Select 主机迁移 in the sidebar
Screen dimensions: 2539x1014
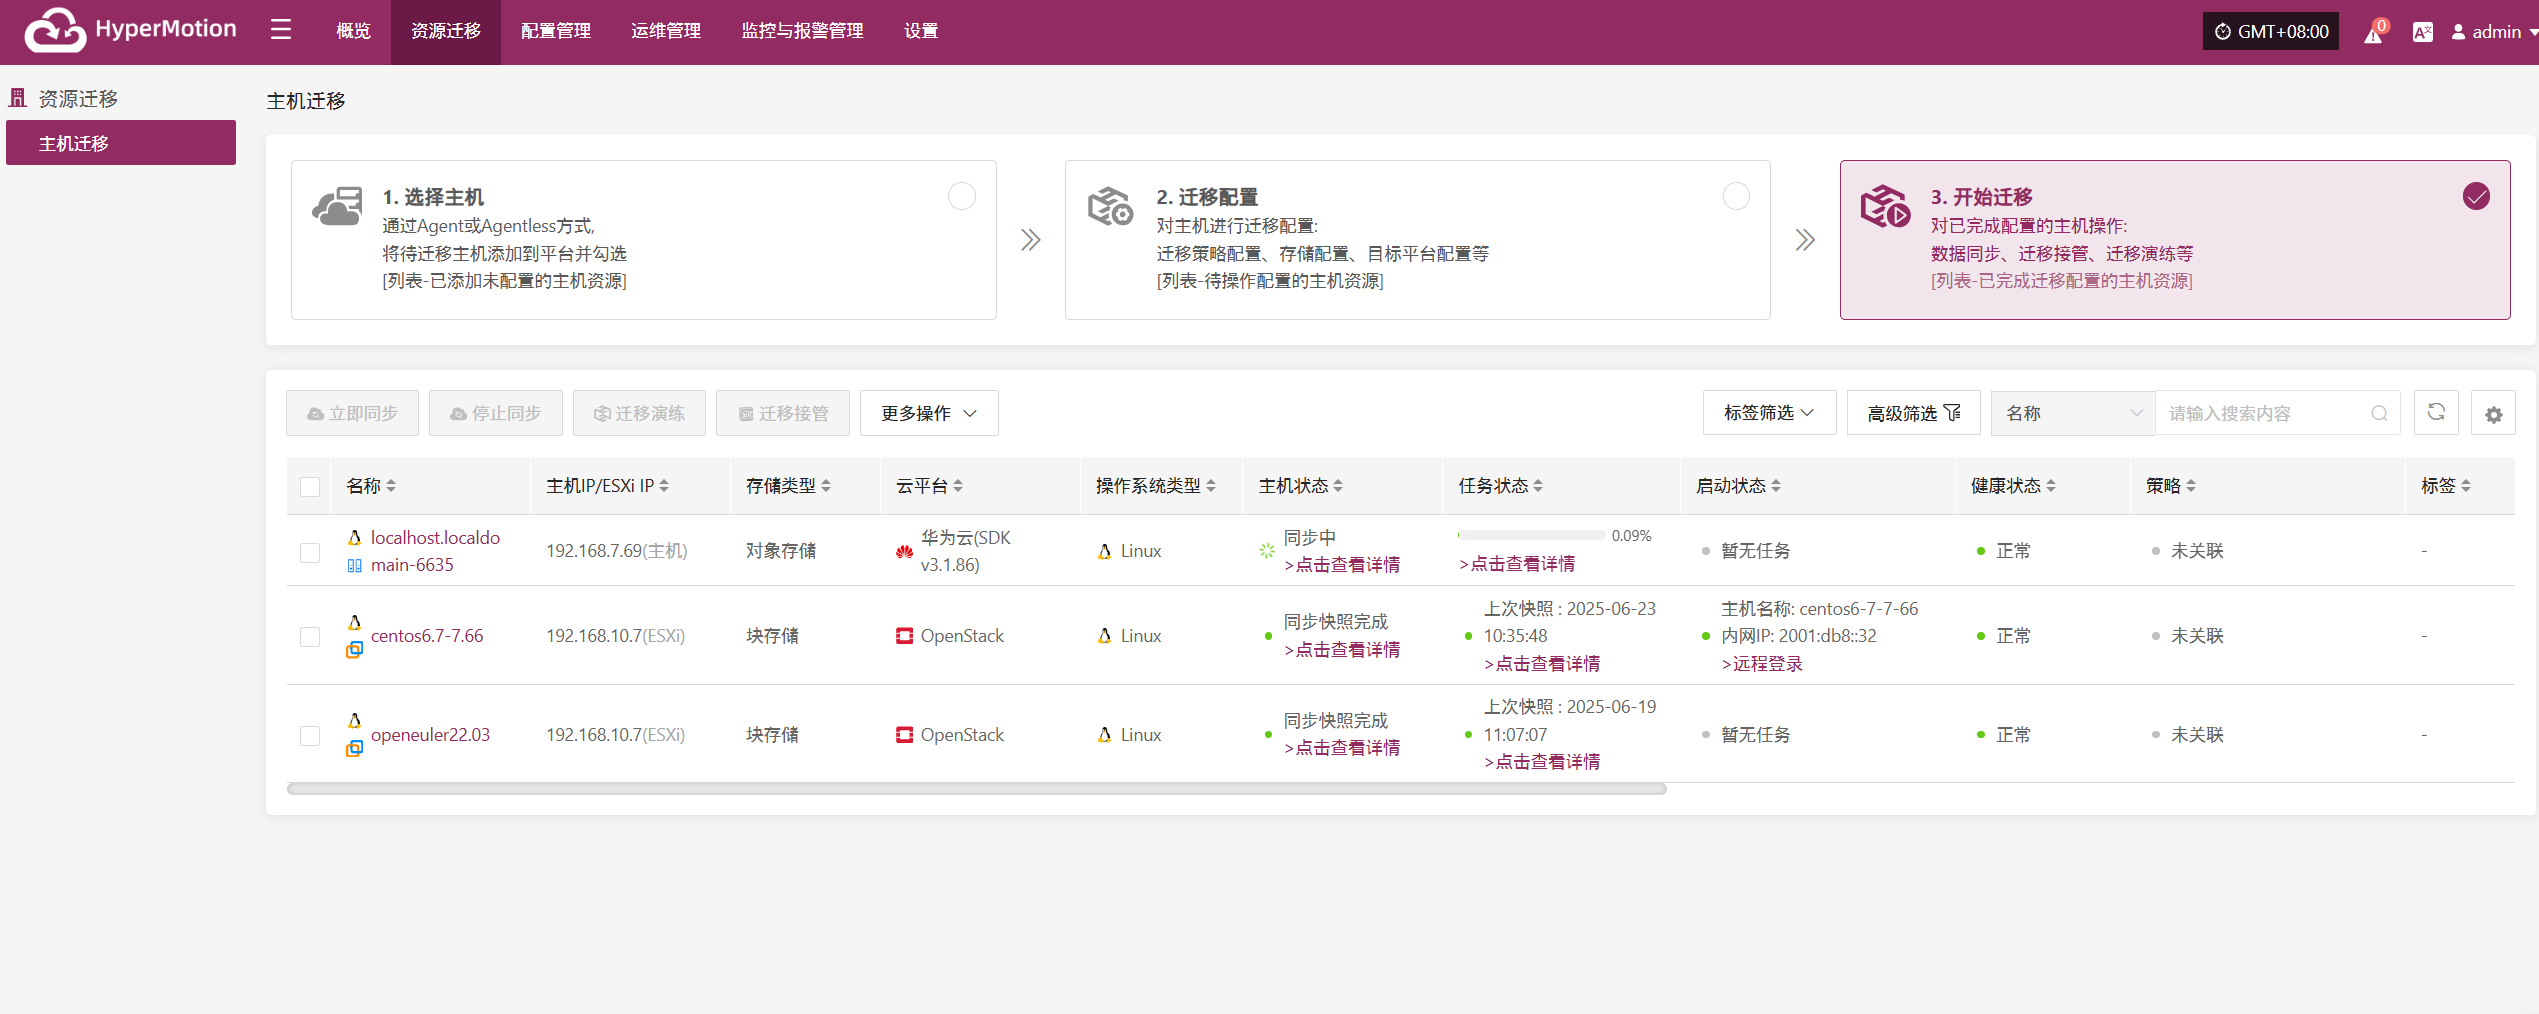click(x=121, y=143)
